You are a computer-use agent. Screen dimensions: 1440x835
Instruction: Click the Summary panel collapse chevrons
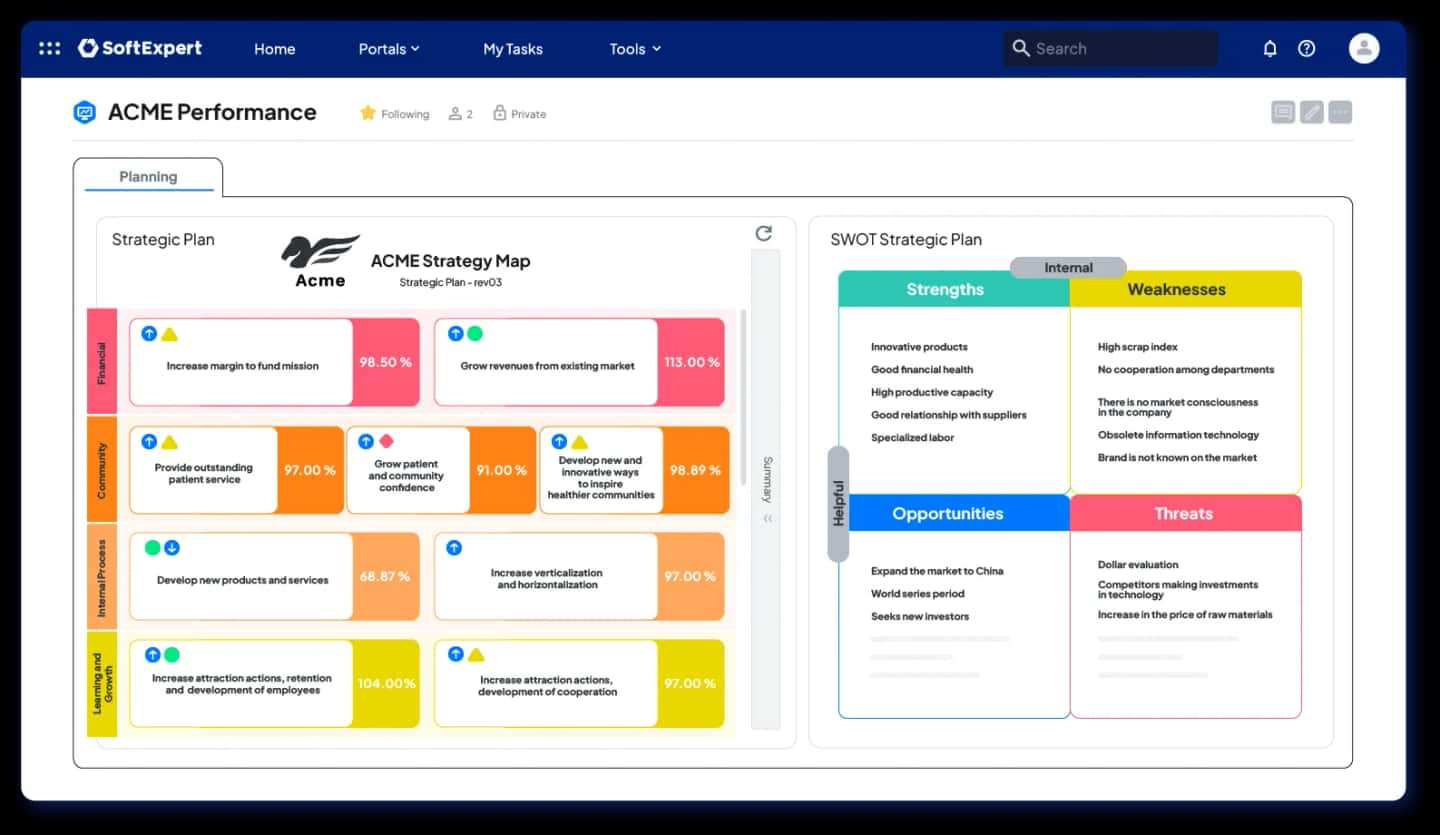point(767,519)
